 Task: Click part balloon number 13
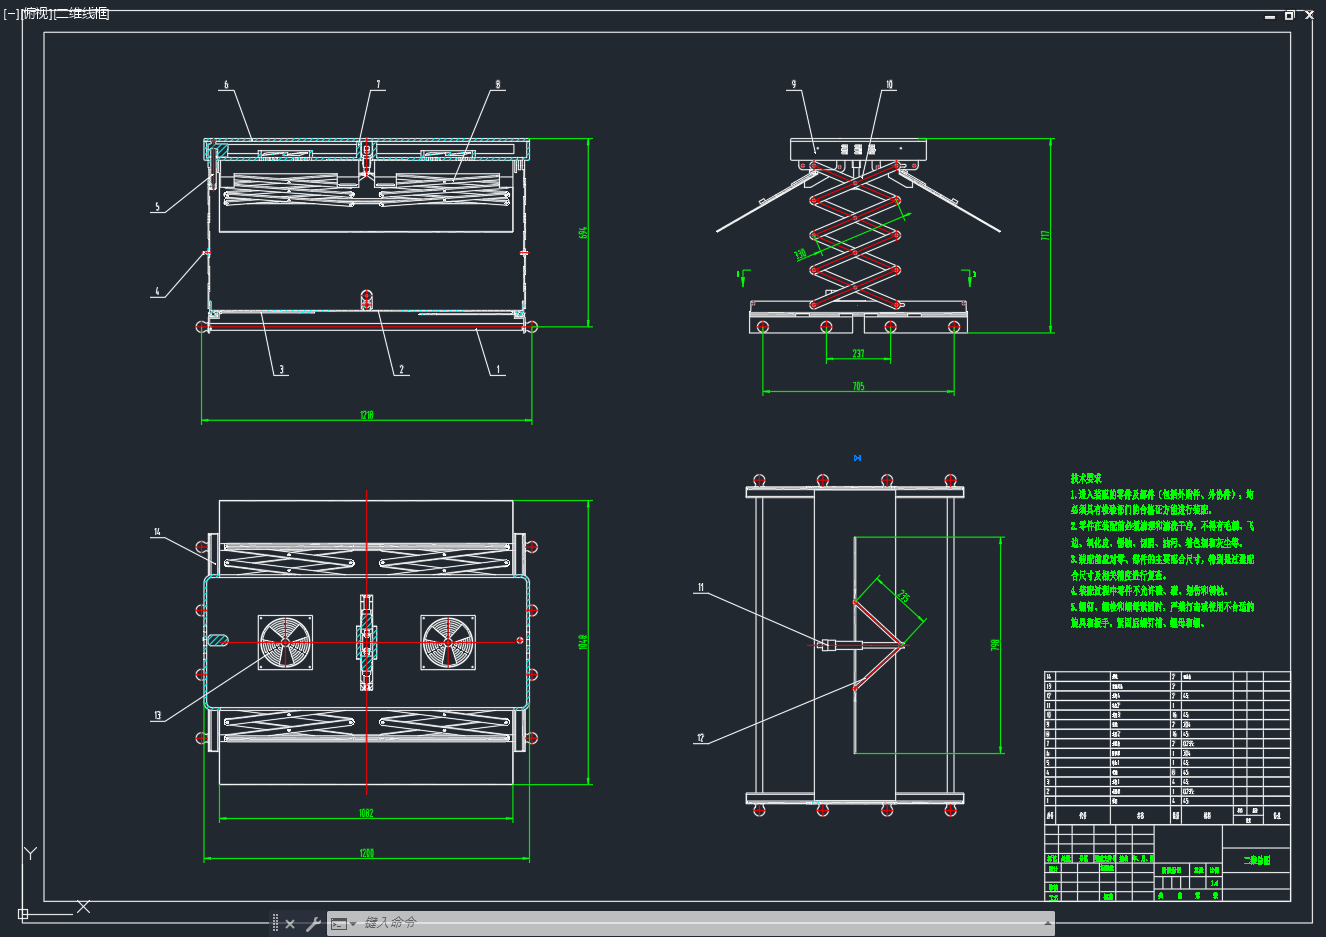click(157, 716)
